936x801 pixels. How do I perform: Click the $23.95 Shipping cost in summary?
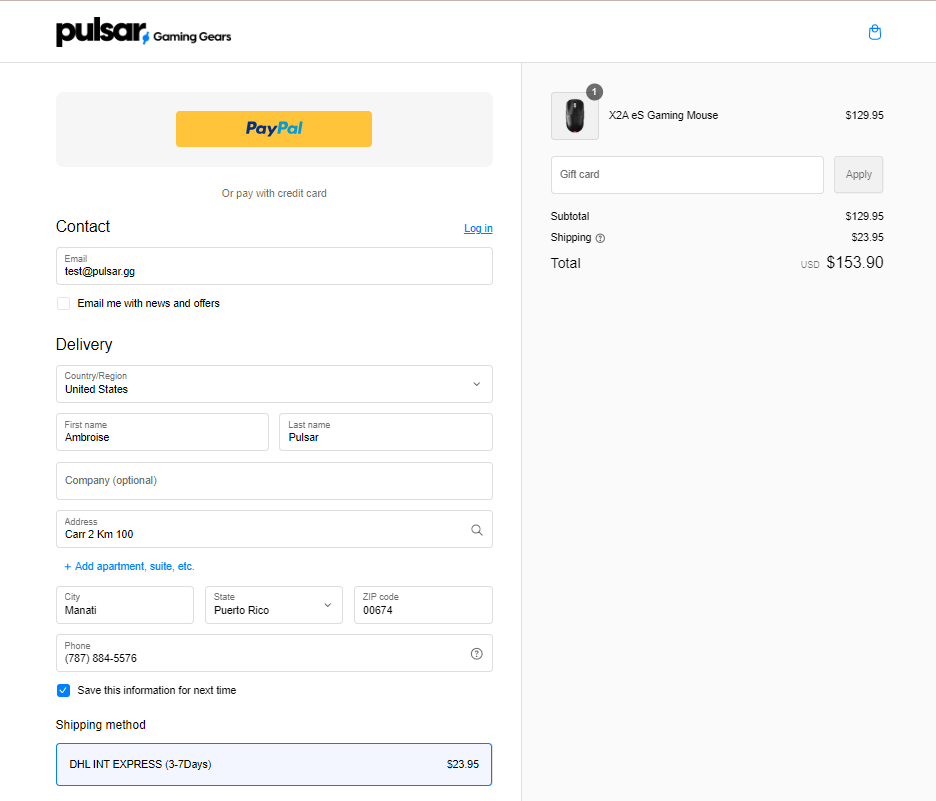867,237
